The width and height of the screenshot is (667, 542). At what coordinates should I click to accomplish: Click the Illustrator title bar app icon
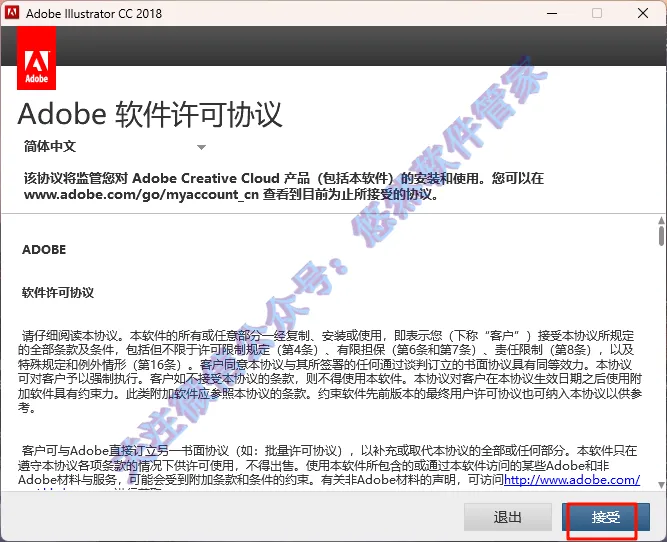(x=11, y=13)
